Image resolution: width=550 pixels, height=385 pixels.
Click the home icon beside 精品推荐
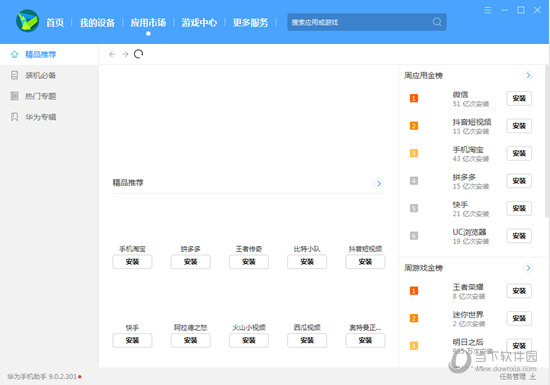pos(14,54)
